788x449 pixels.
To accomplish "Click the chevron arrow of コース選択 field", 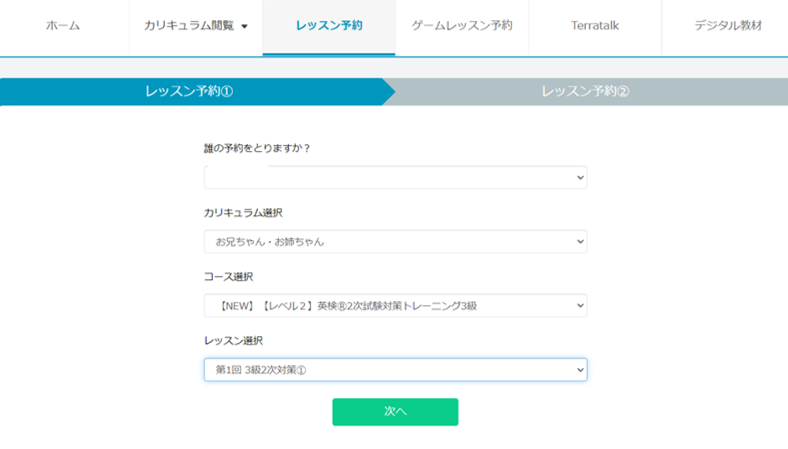I will pos(580,306).
